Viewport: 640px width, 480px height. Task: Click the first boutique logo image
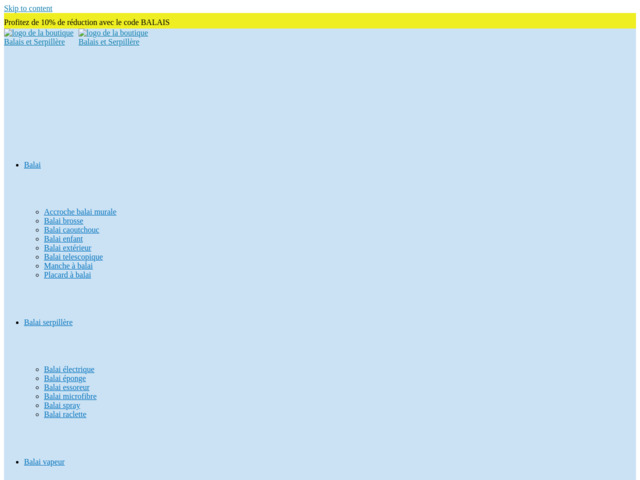38,33
